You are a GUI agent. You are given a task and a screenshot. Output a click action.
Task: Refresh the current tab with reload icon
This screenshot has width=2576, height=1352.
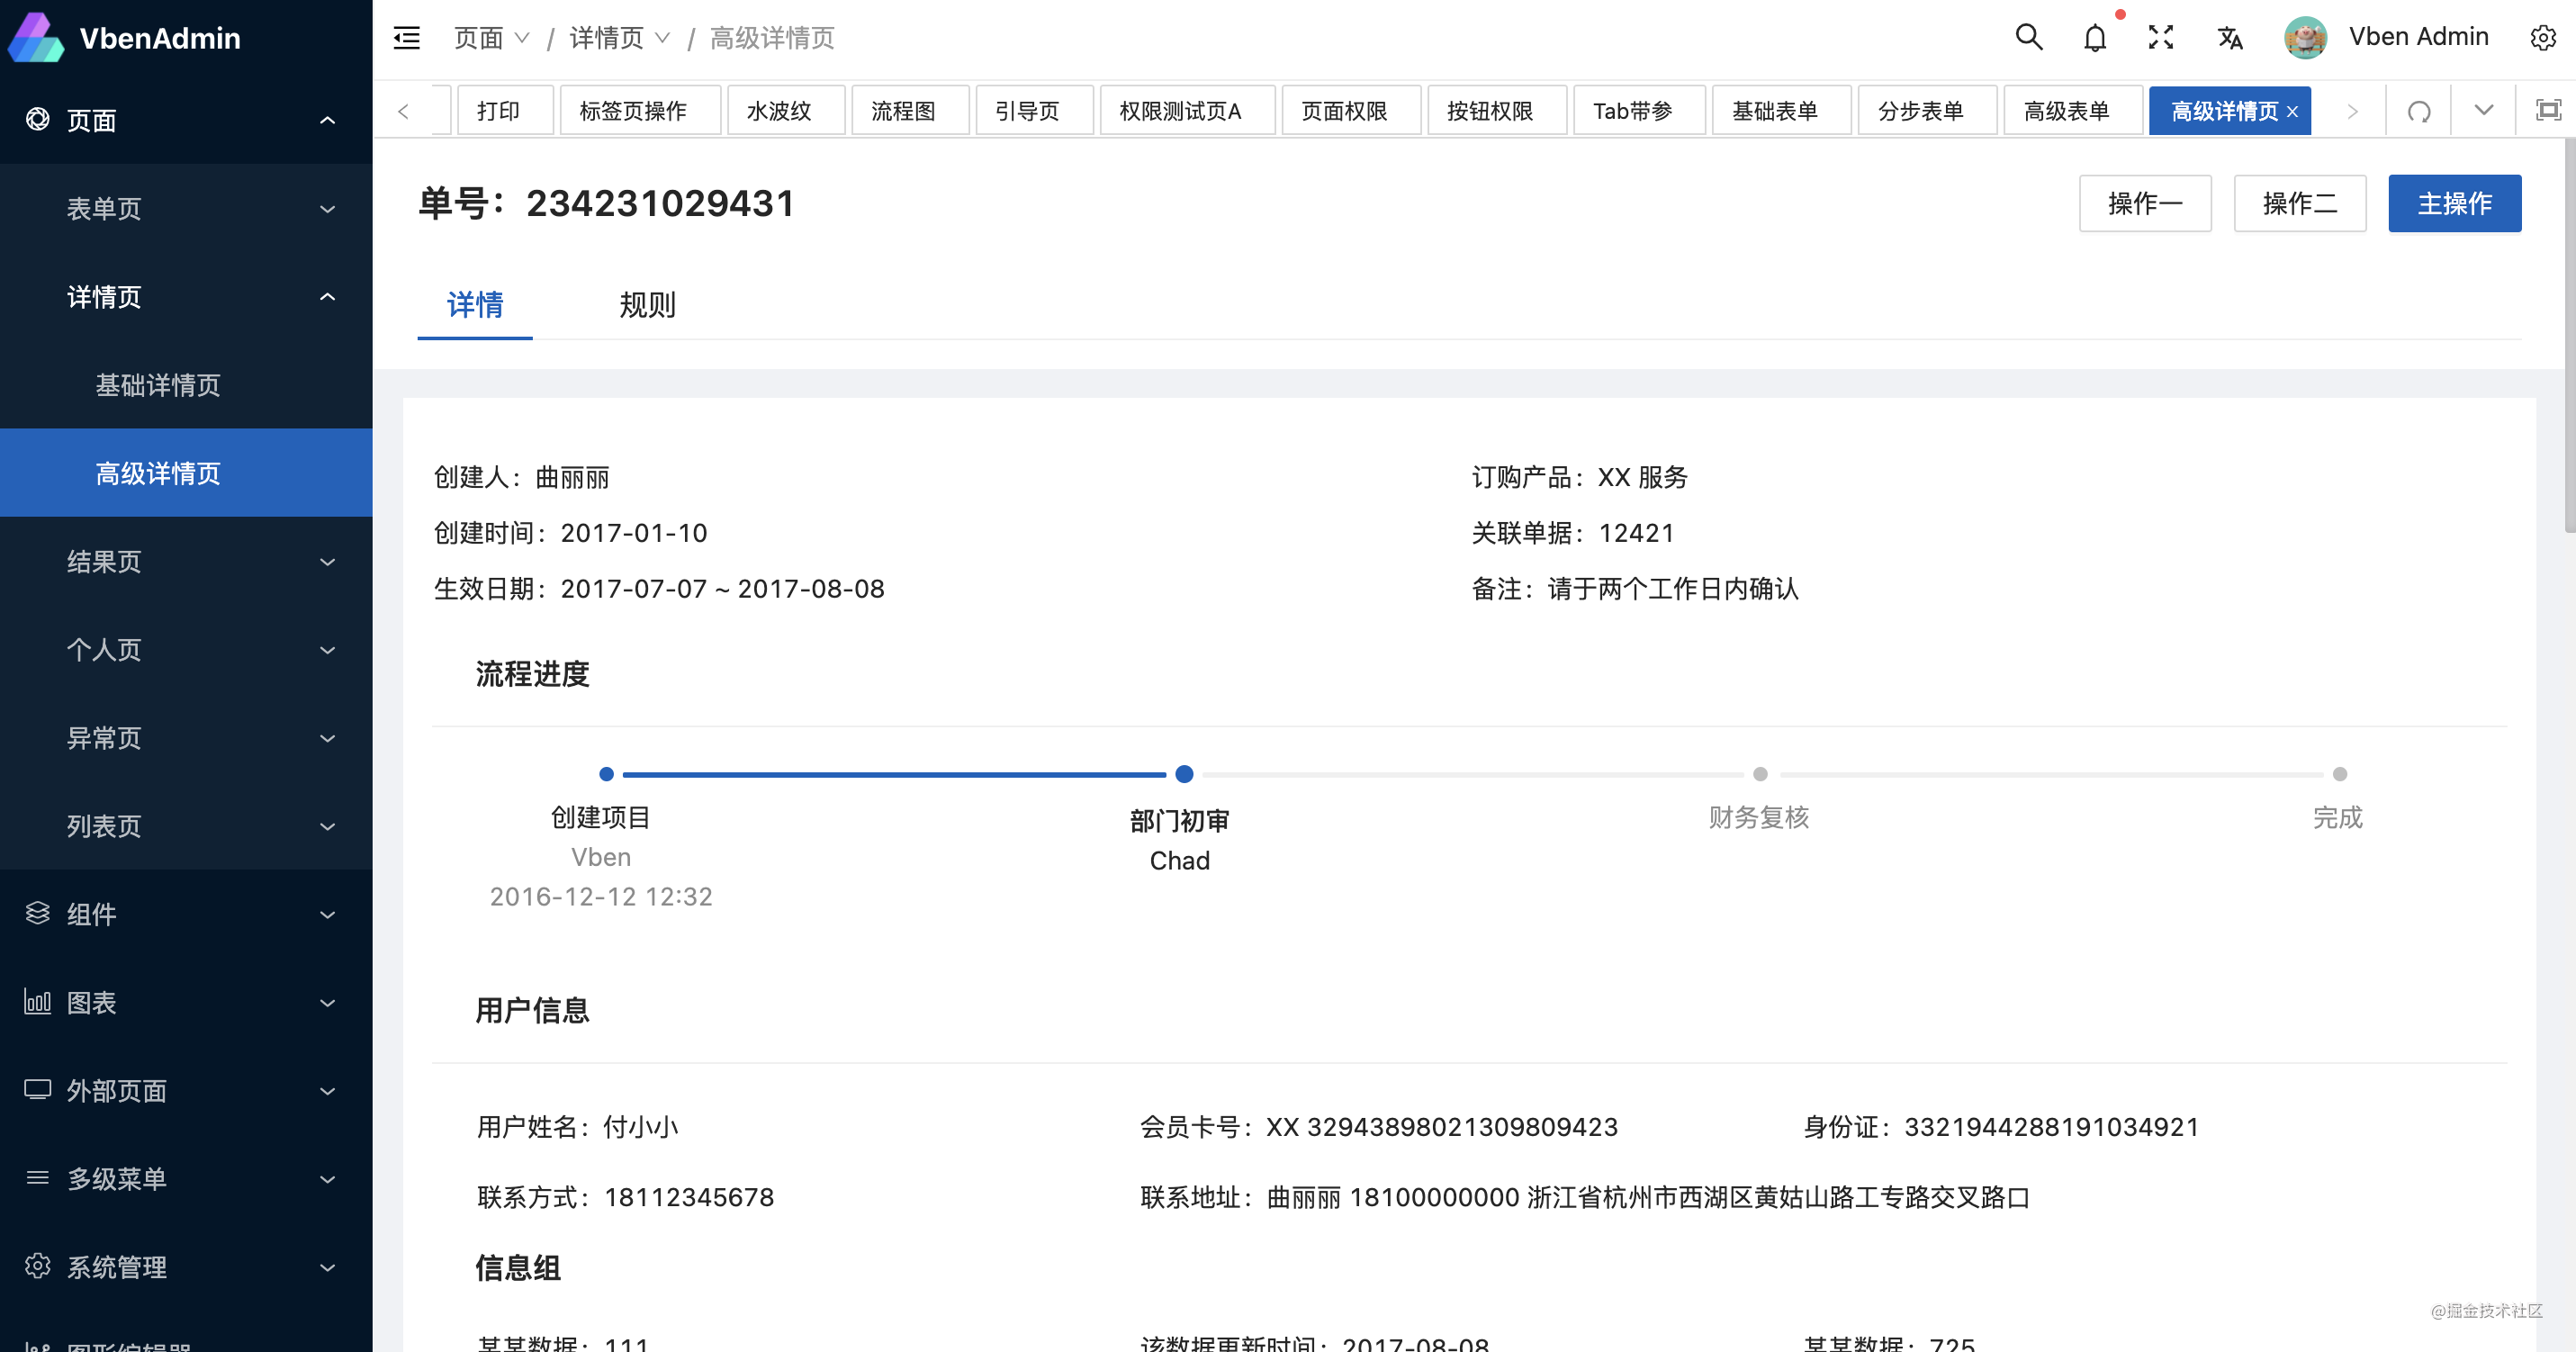[x=2419, y=111]
